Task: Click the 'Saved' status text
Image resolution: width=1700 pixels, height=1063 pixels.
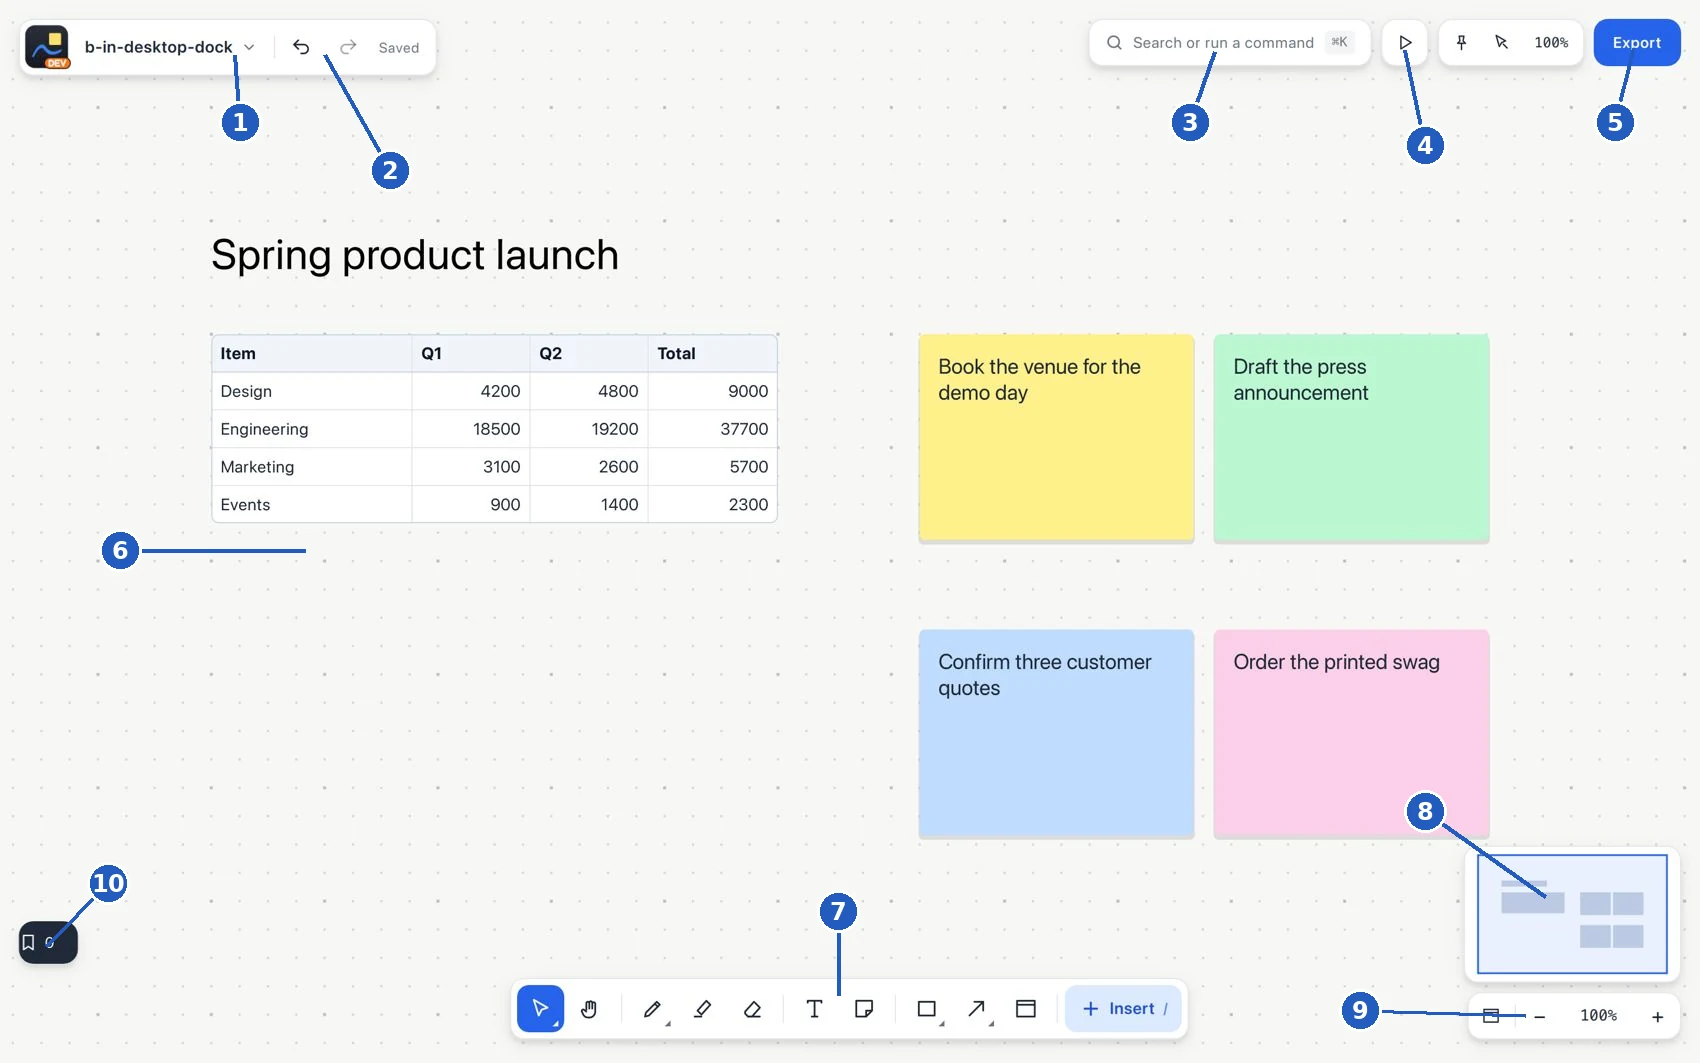Action: (399, 48)
